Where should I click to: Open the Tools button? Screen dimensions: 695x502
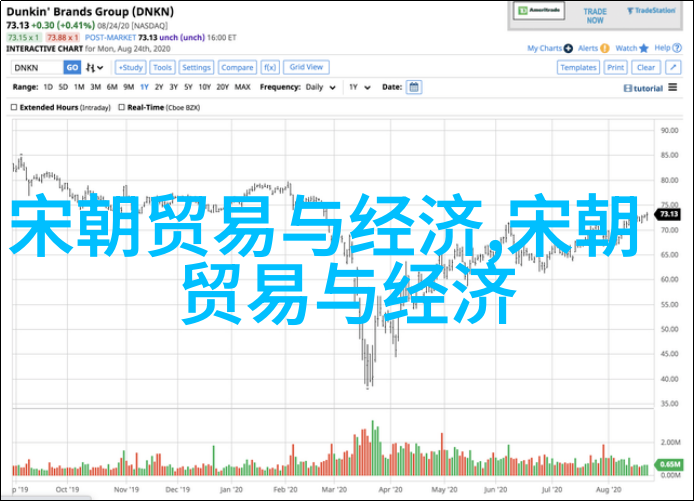coord(162,68)
